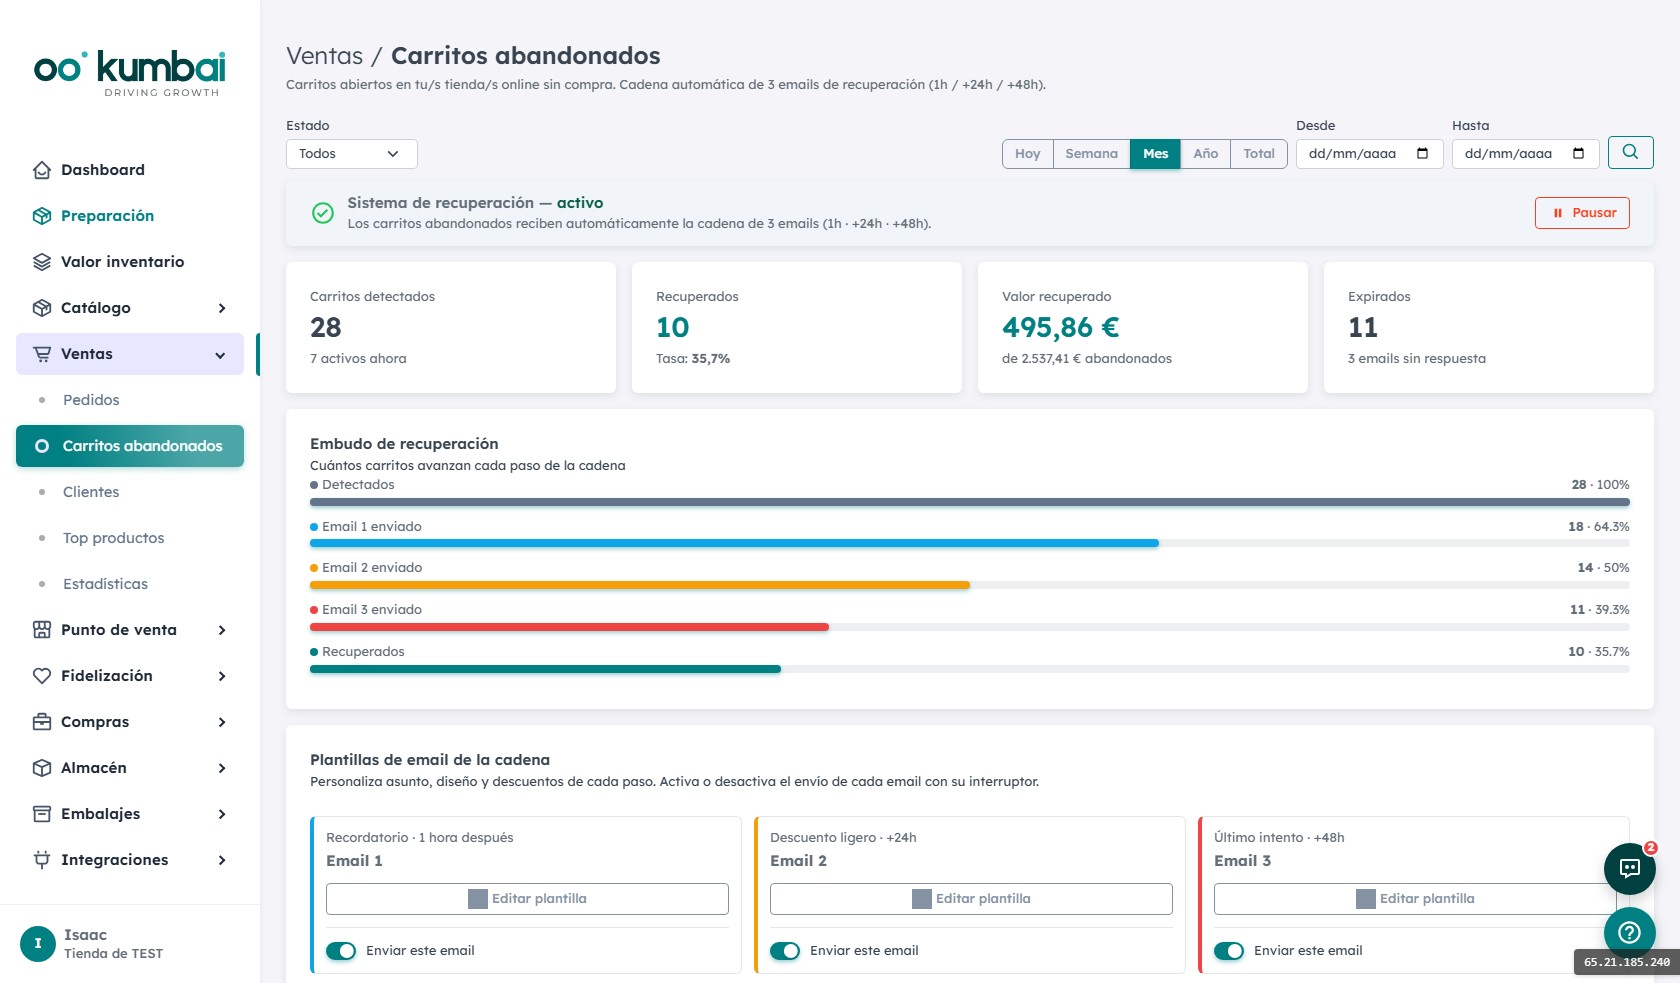Click Editar plantilla for Email 2
Screen dimensions: 1680x983
point(971,899)
